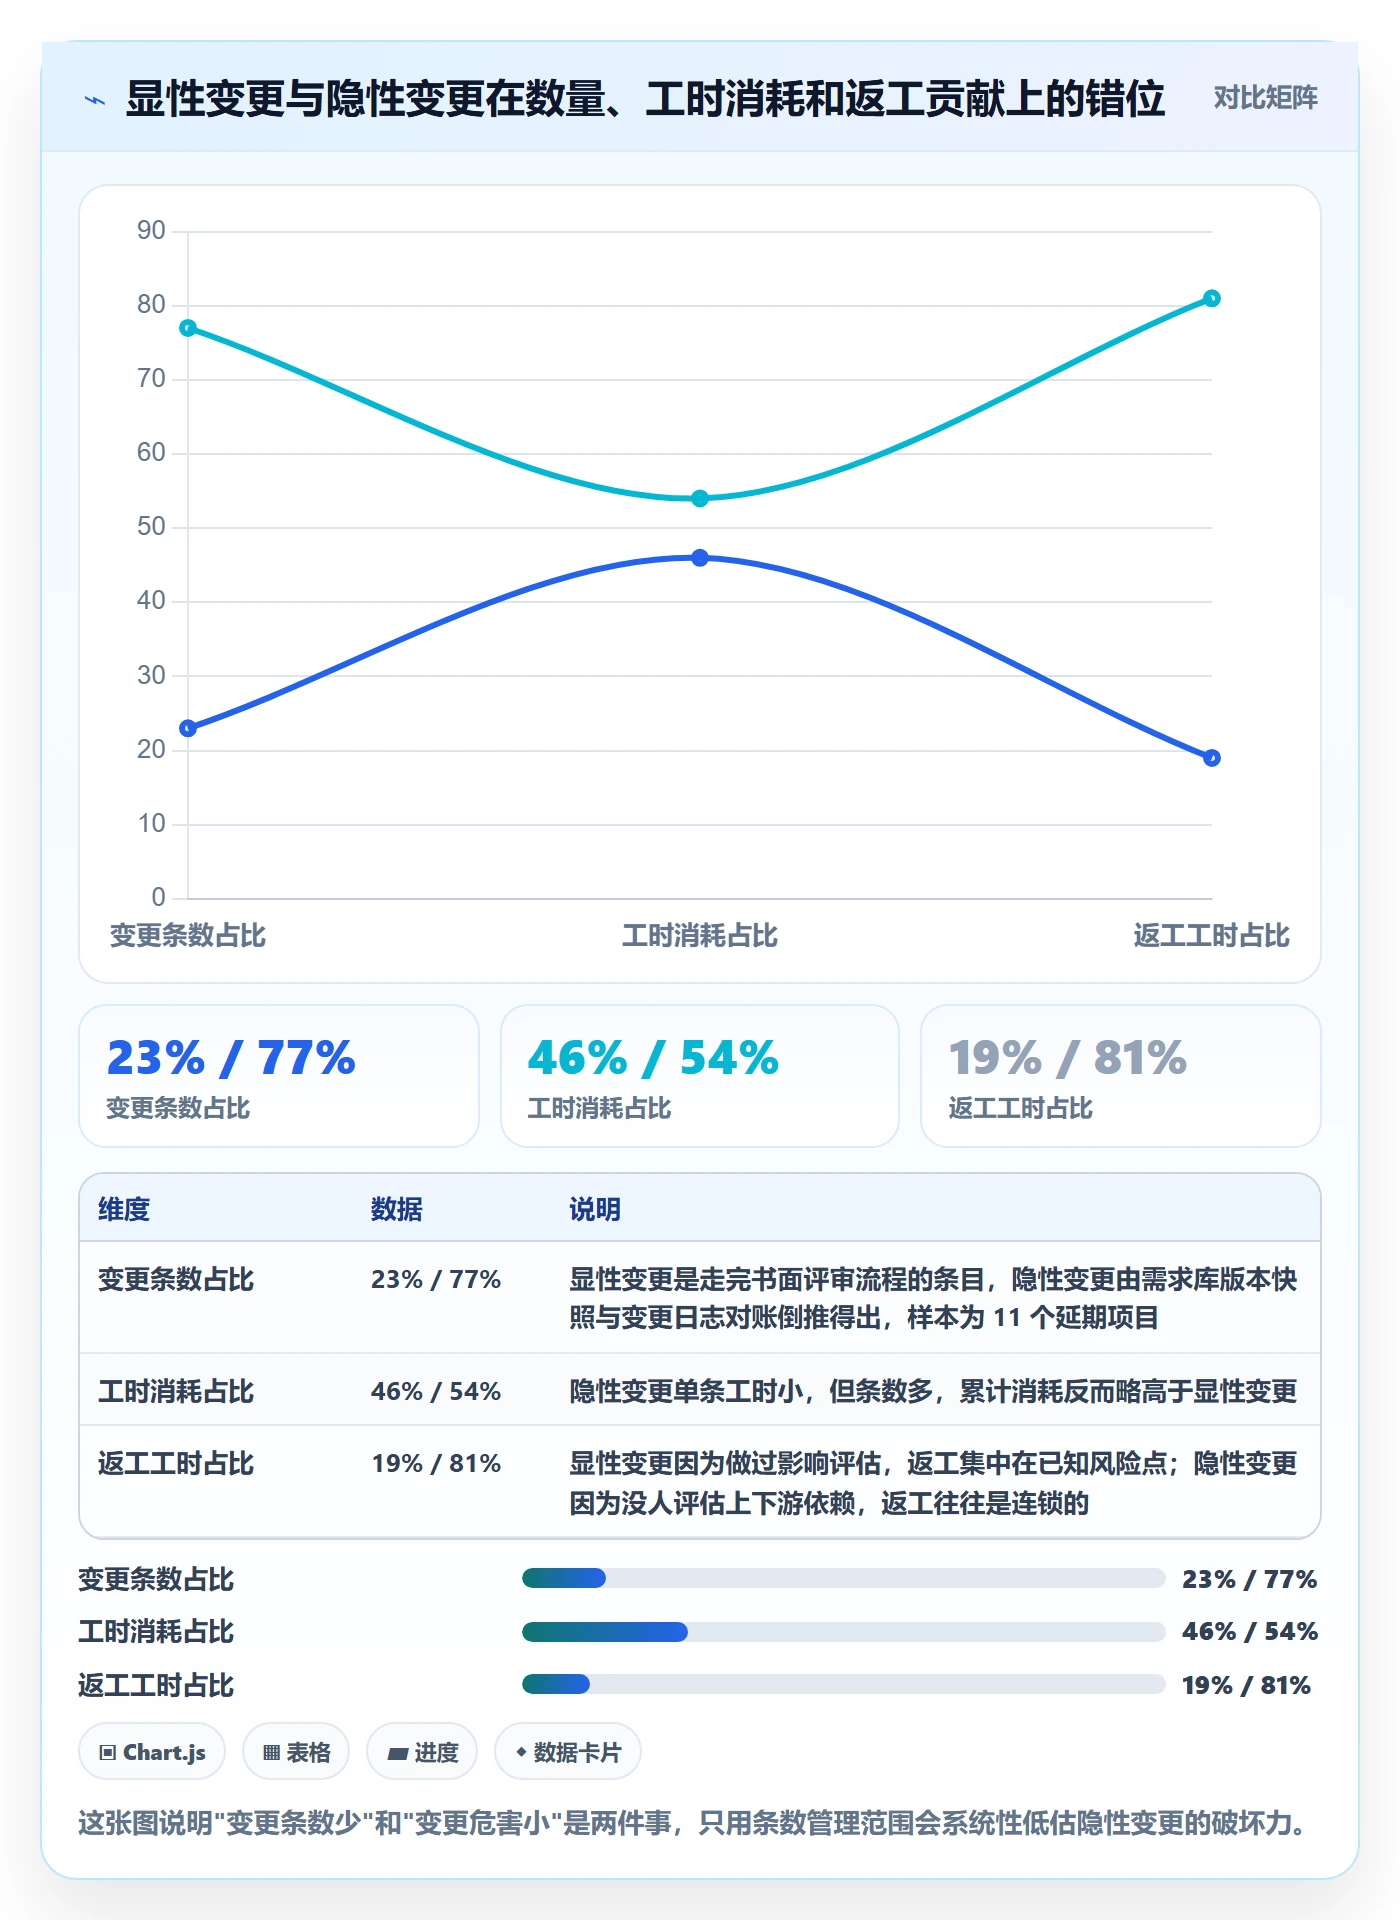Click the 说明 table column header
1400x1920 pixels.
[x=595, y=1209]
